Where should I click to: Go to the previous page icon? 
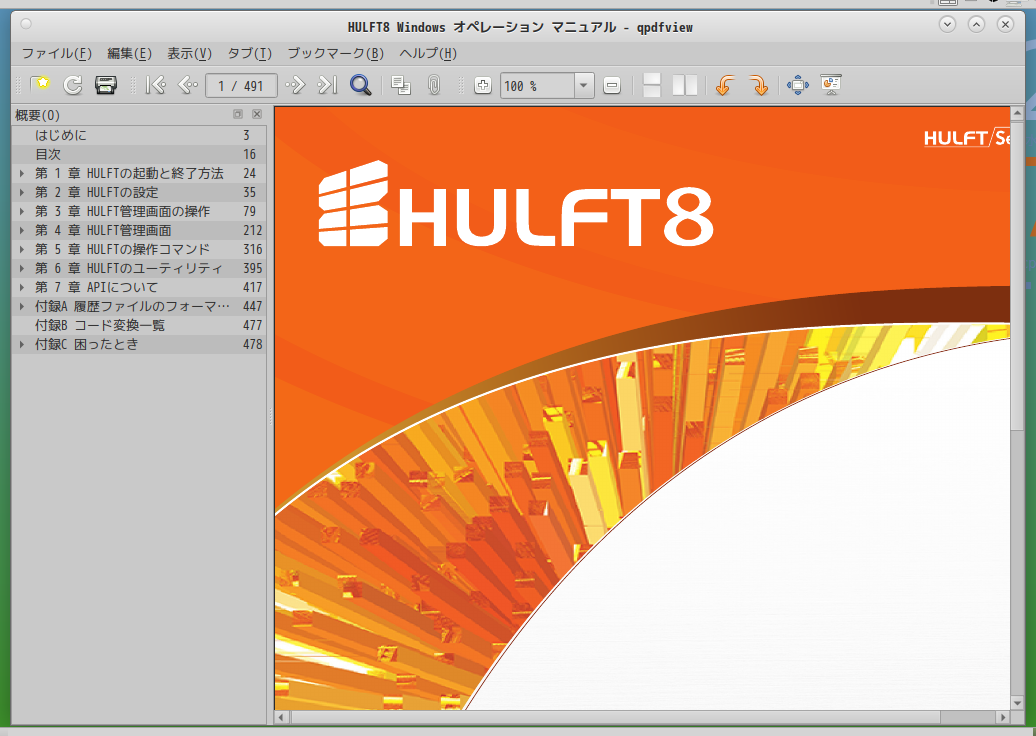click(x=188, y=85)
